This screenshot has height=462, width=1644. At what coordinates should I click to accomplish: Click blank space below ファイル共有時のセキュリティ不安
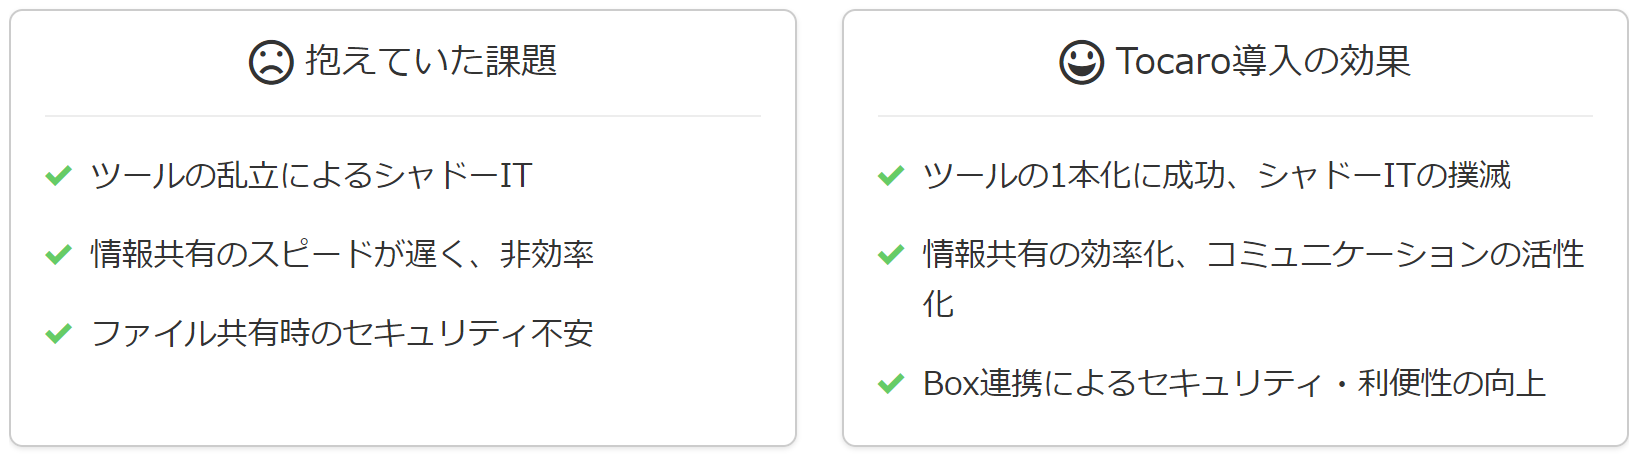[x=403, y=400]
